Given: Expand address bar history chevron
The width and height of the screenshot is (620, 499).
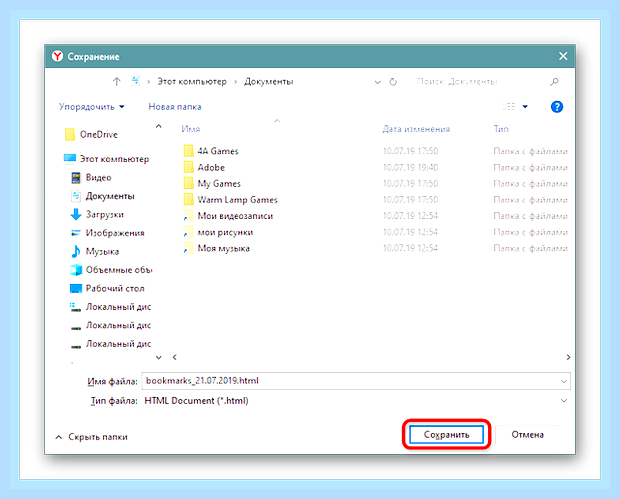Looking at the screenshot, I should click(378, 82).
